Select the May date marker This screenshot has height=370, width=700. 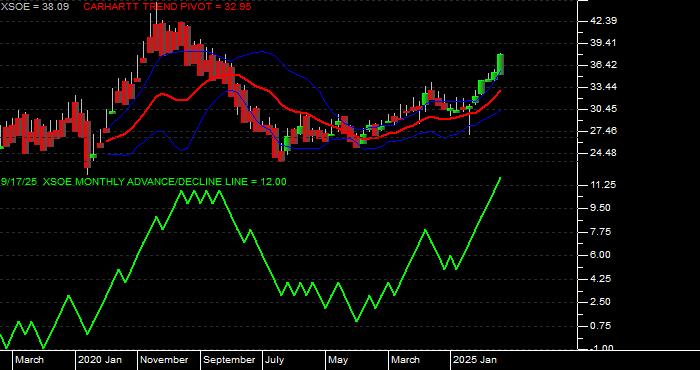pyautogui.click(x=339, y=360)
